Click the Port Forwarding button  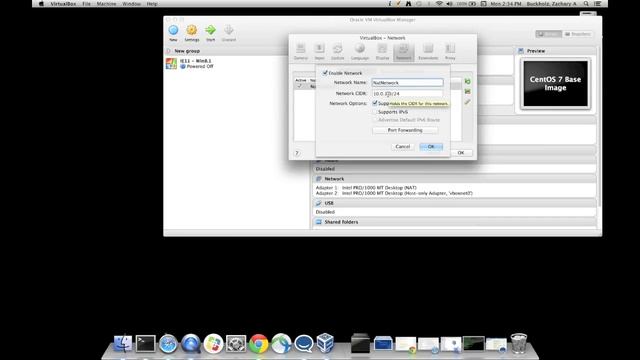tap(405, 130)
